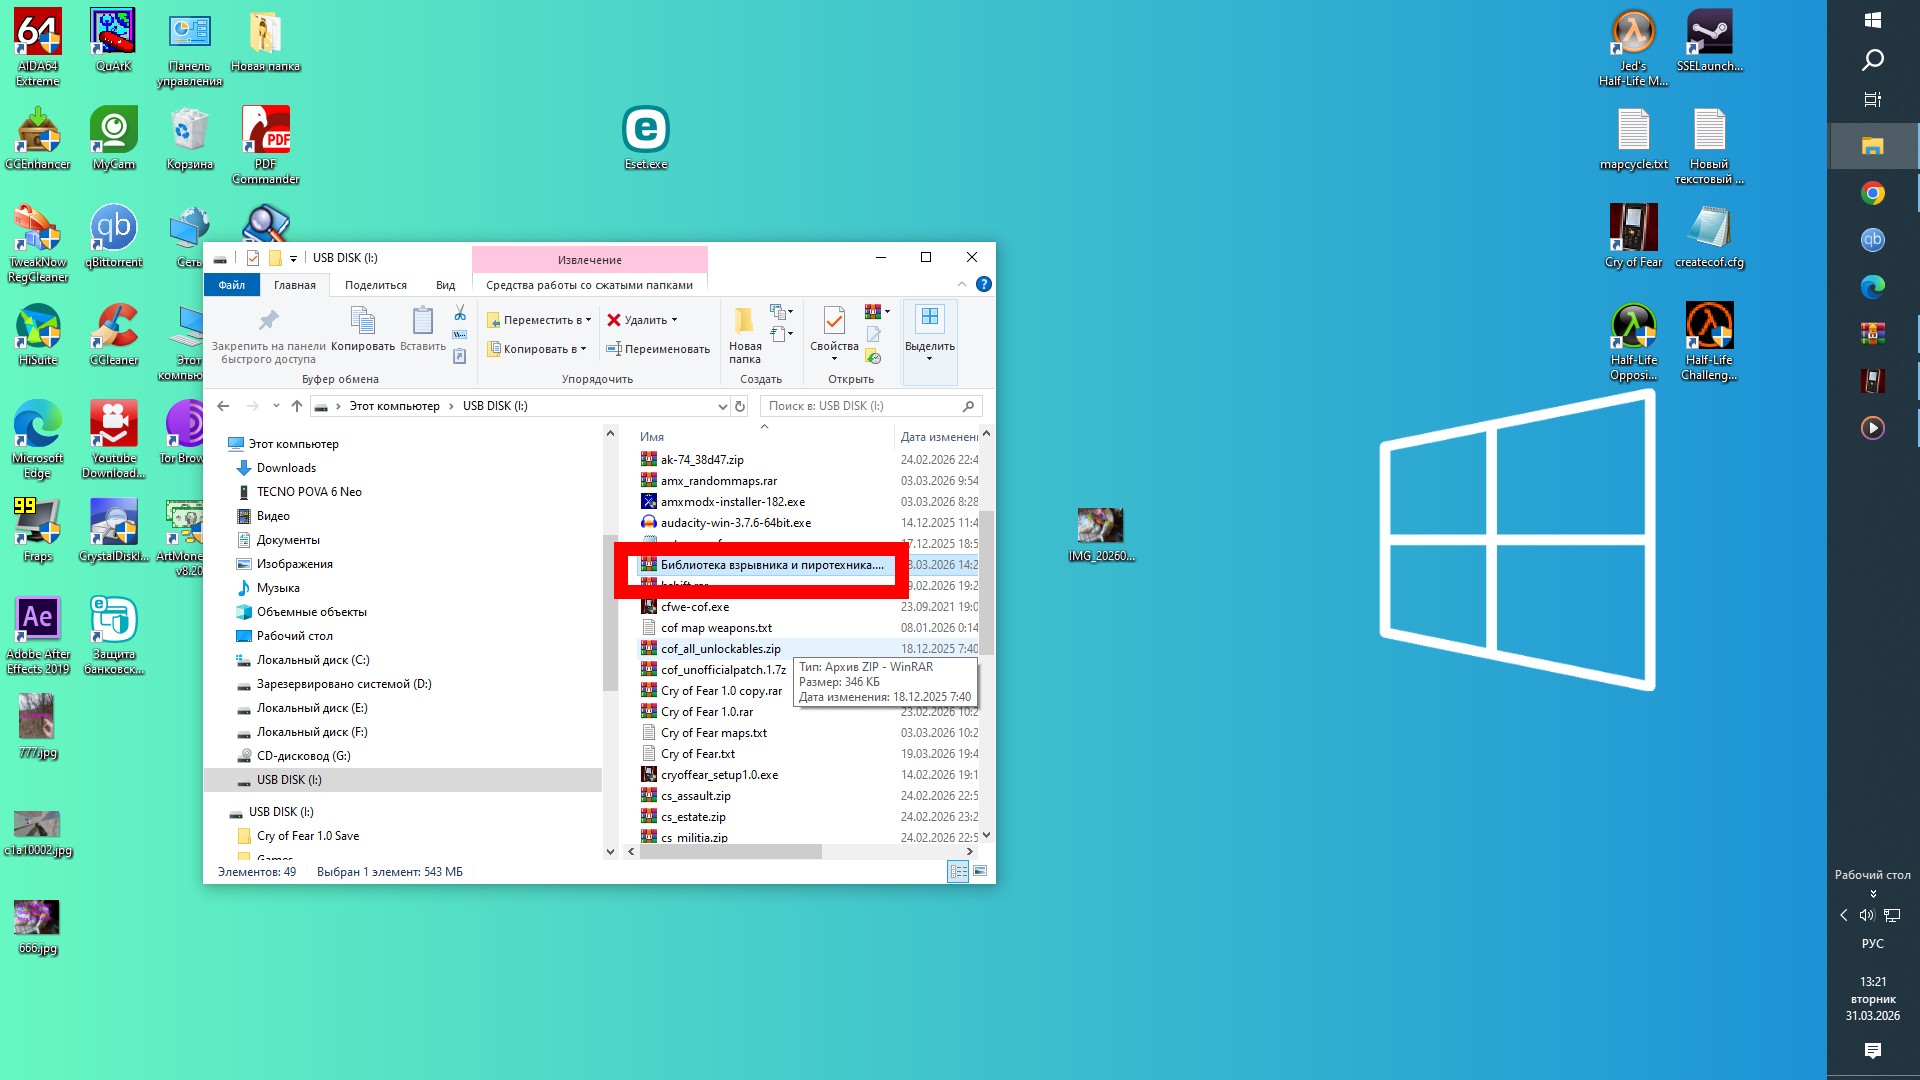The image size is (1920, 1080).
Task: Open the View (Вид) ribbon tab
Action: pyautogui.click(x=445, y=285)
